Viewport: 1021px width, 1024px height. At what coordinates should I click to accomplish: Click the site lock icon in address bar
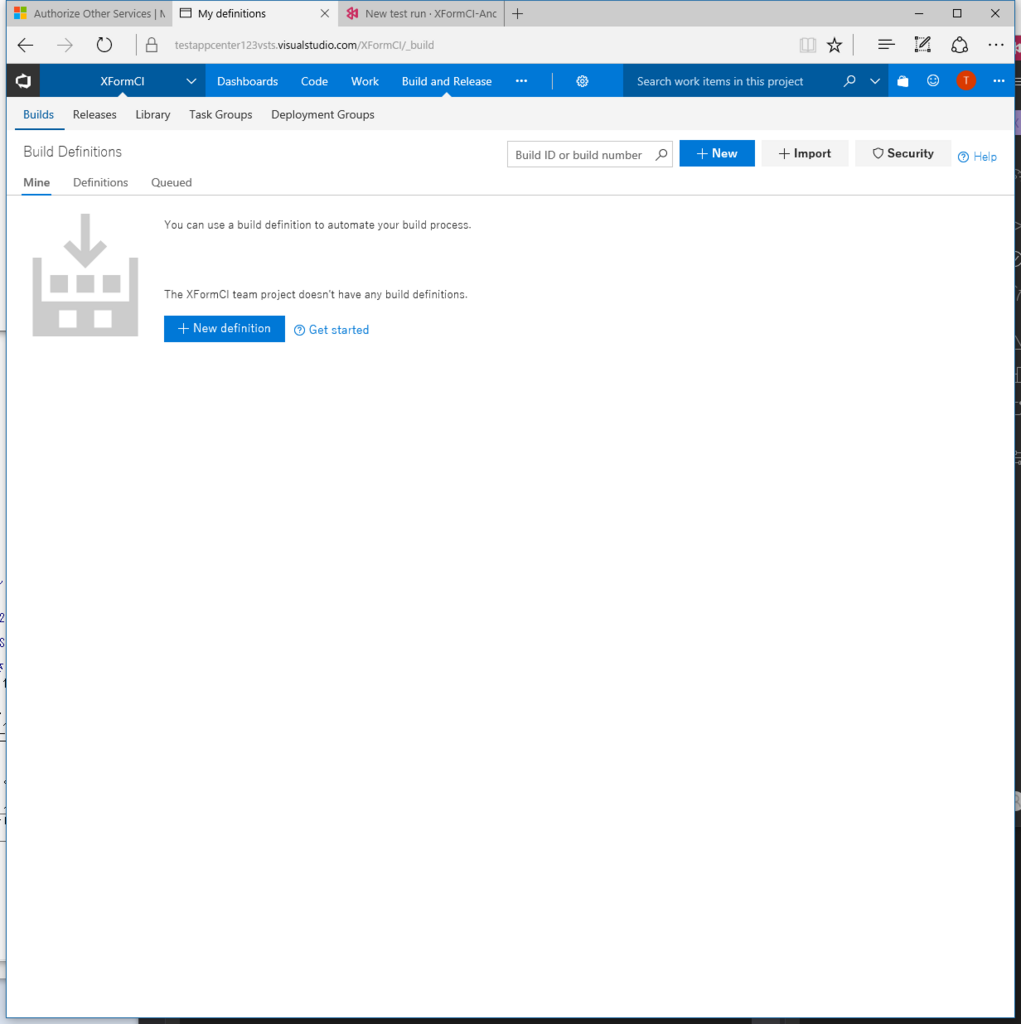pyautogui.click(x=152, y=45)
